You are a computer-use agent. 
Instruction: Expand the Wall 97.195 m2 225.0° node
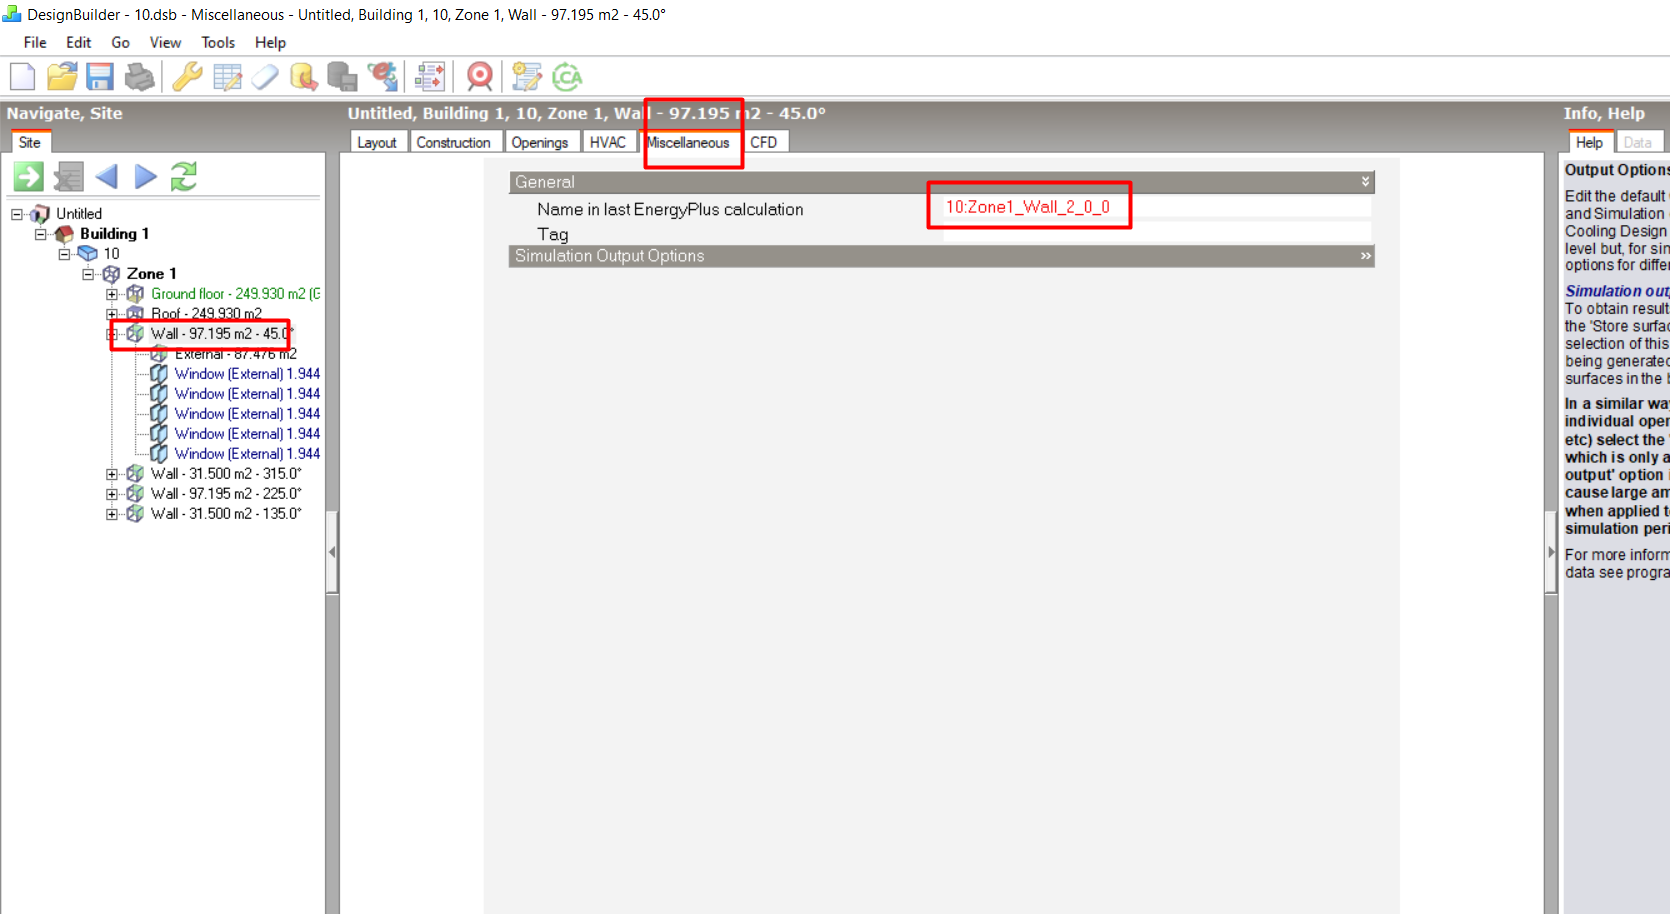(112, 494)
